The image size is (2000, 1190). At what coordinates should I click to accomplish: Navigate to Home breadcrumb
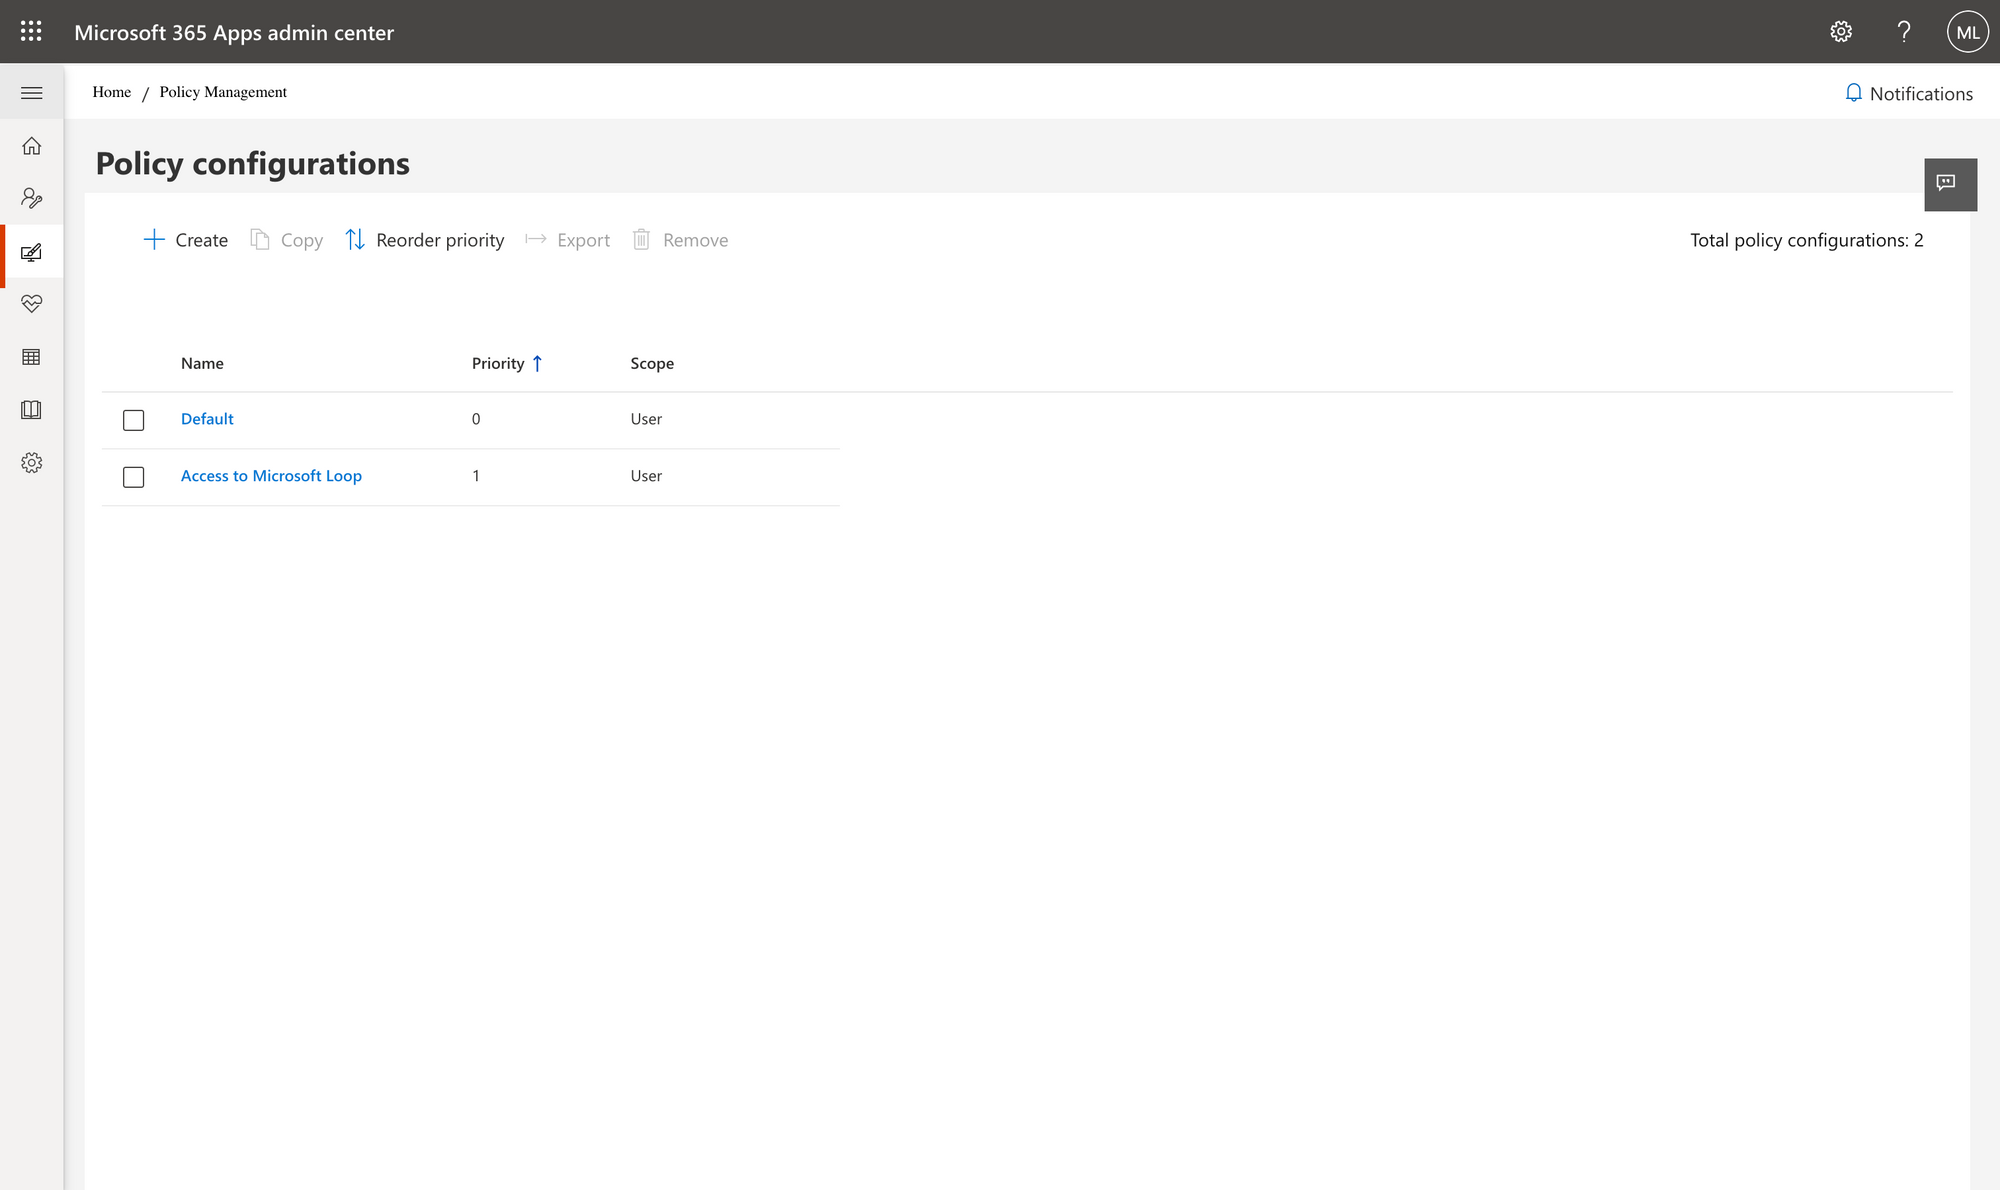112,92
